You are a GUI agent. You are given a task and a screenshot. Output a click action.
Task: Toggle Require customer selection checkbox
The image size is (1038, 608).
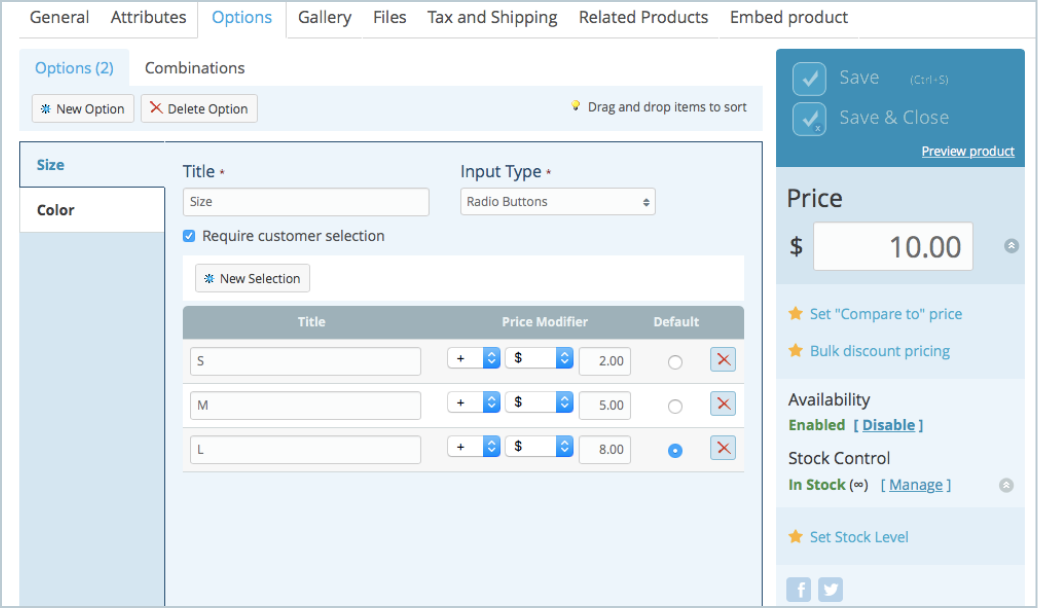coord(189,236)
